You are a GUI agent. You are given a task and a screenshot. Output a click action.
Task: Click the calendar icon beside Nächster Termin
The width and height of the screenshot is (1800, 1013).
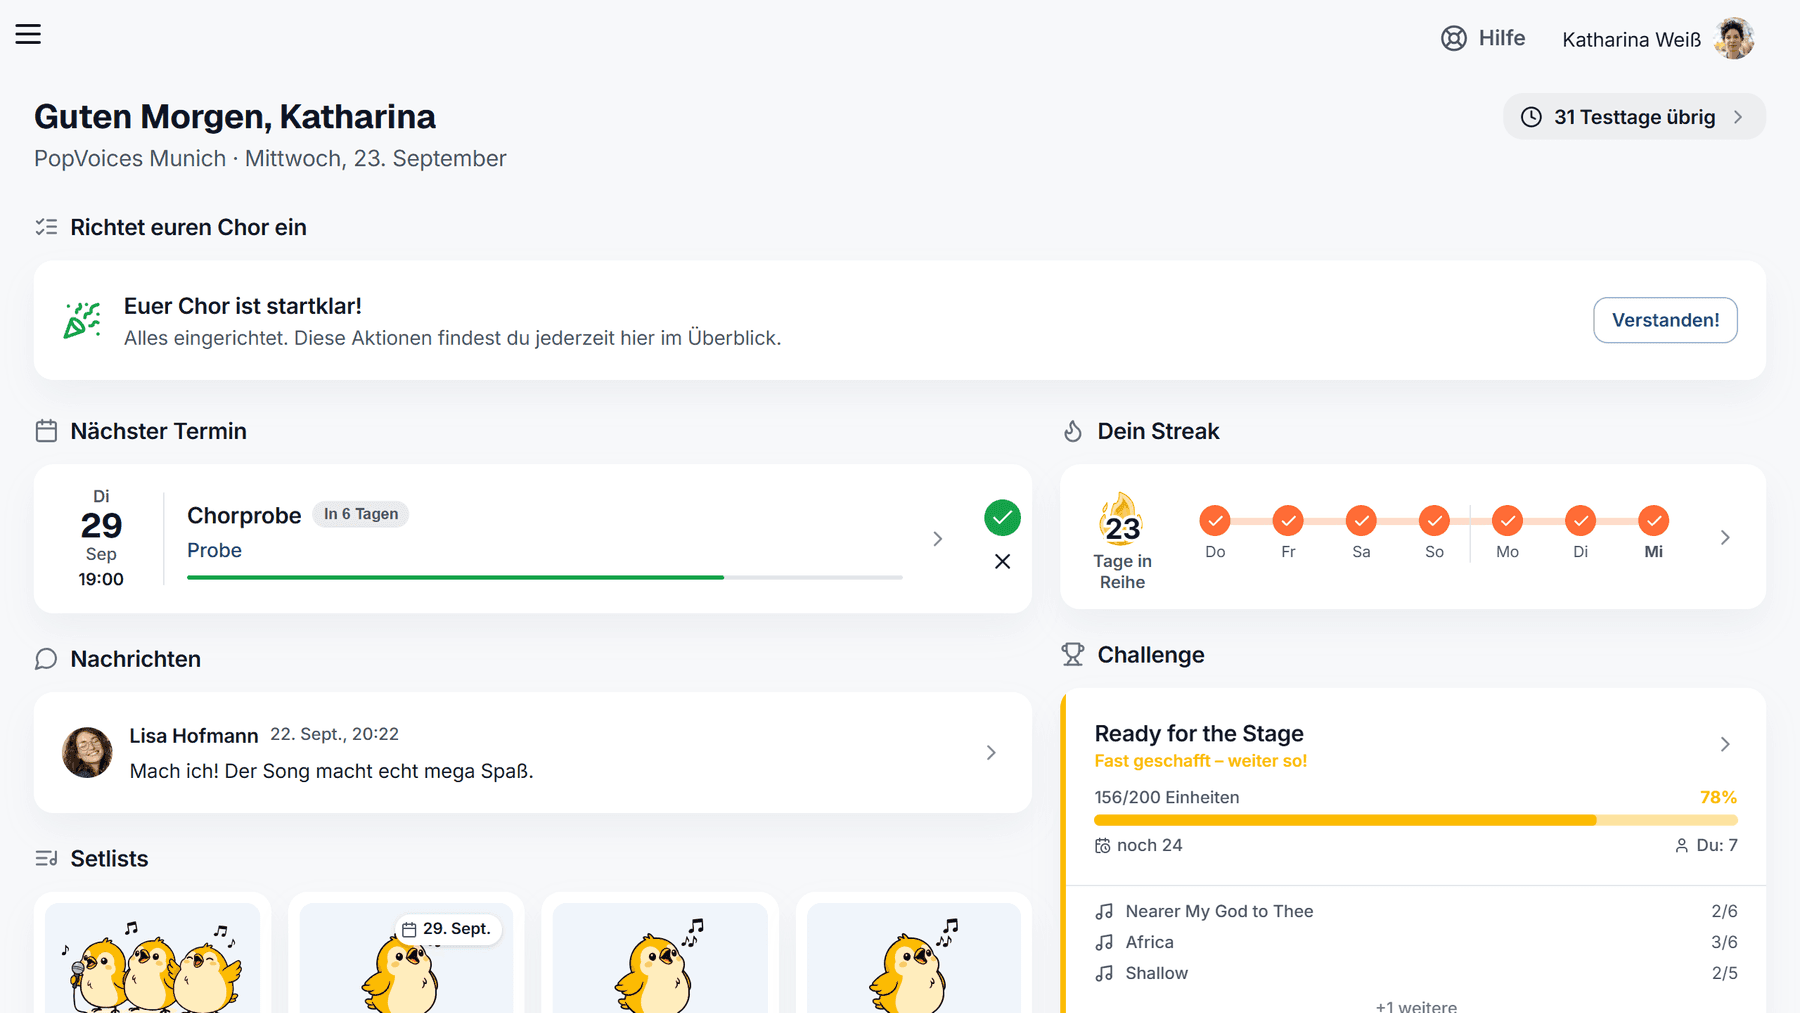[x=46, y=431]
